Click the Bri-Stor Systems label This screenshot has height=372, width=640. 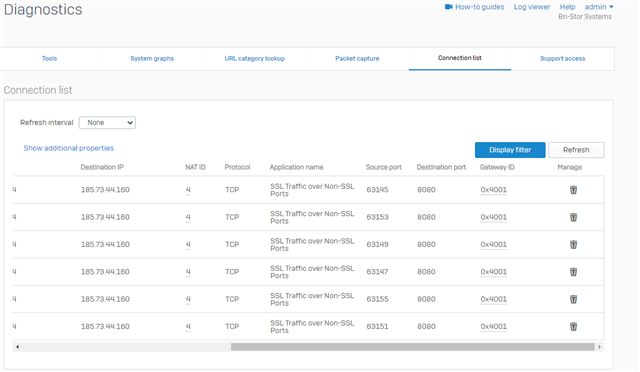585,17
